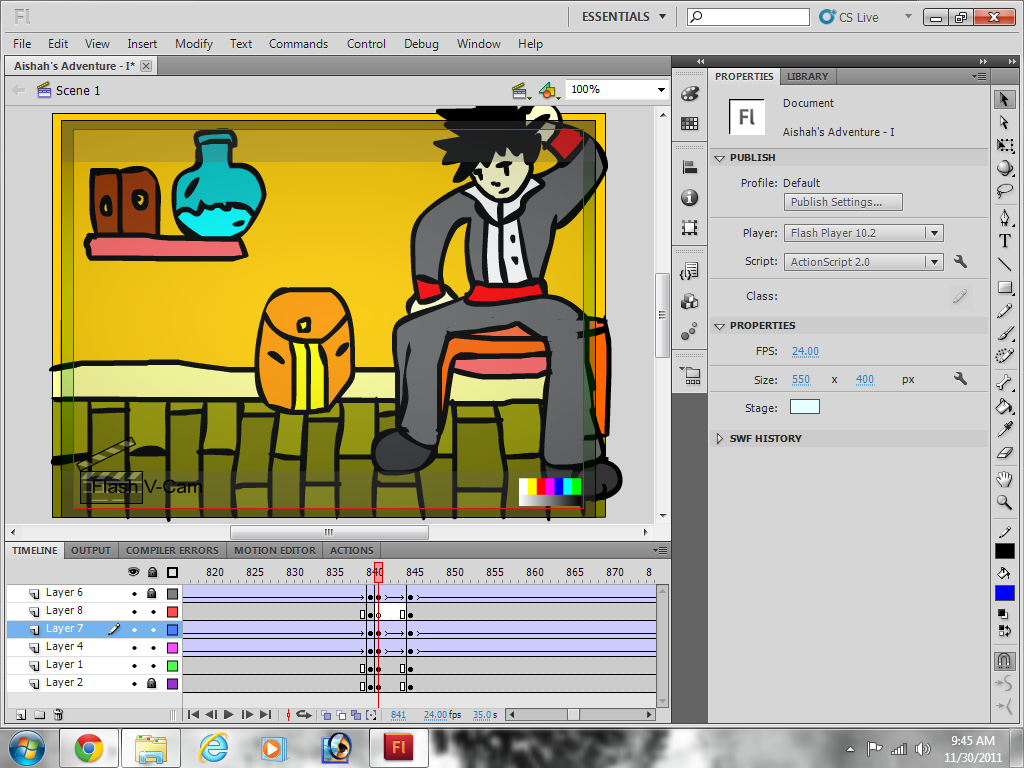
Task: Open the Stage background color swatch
Action: click(x=805, y=407)
